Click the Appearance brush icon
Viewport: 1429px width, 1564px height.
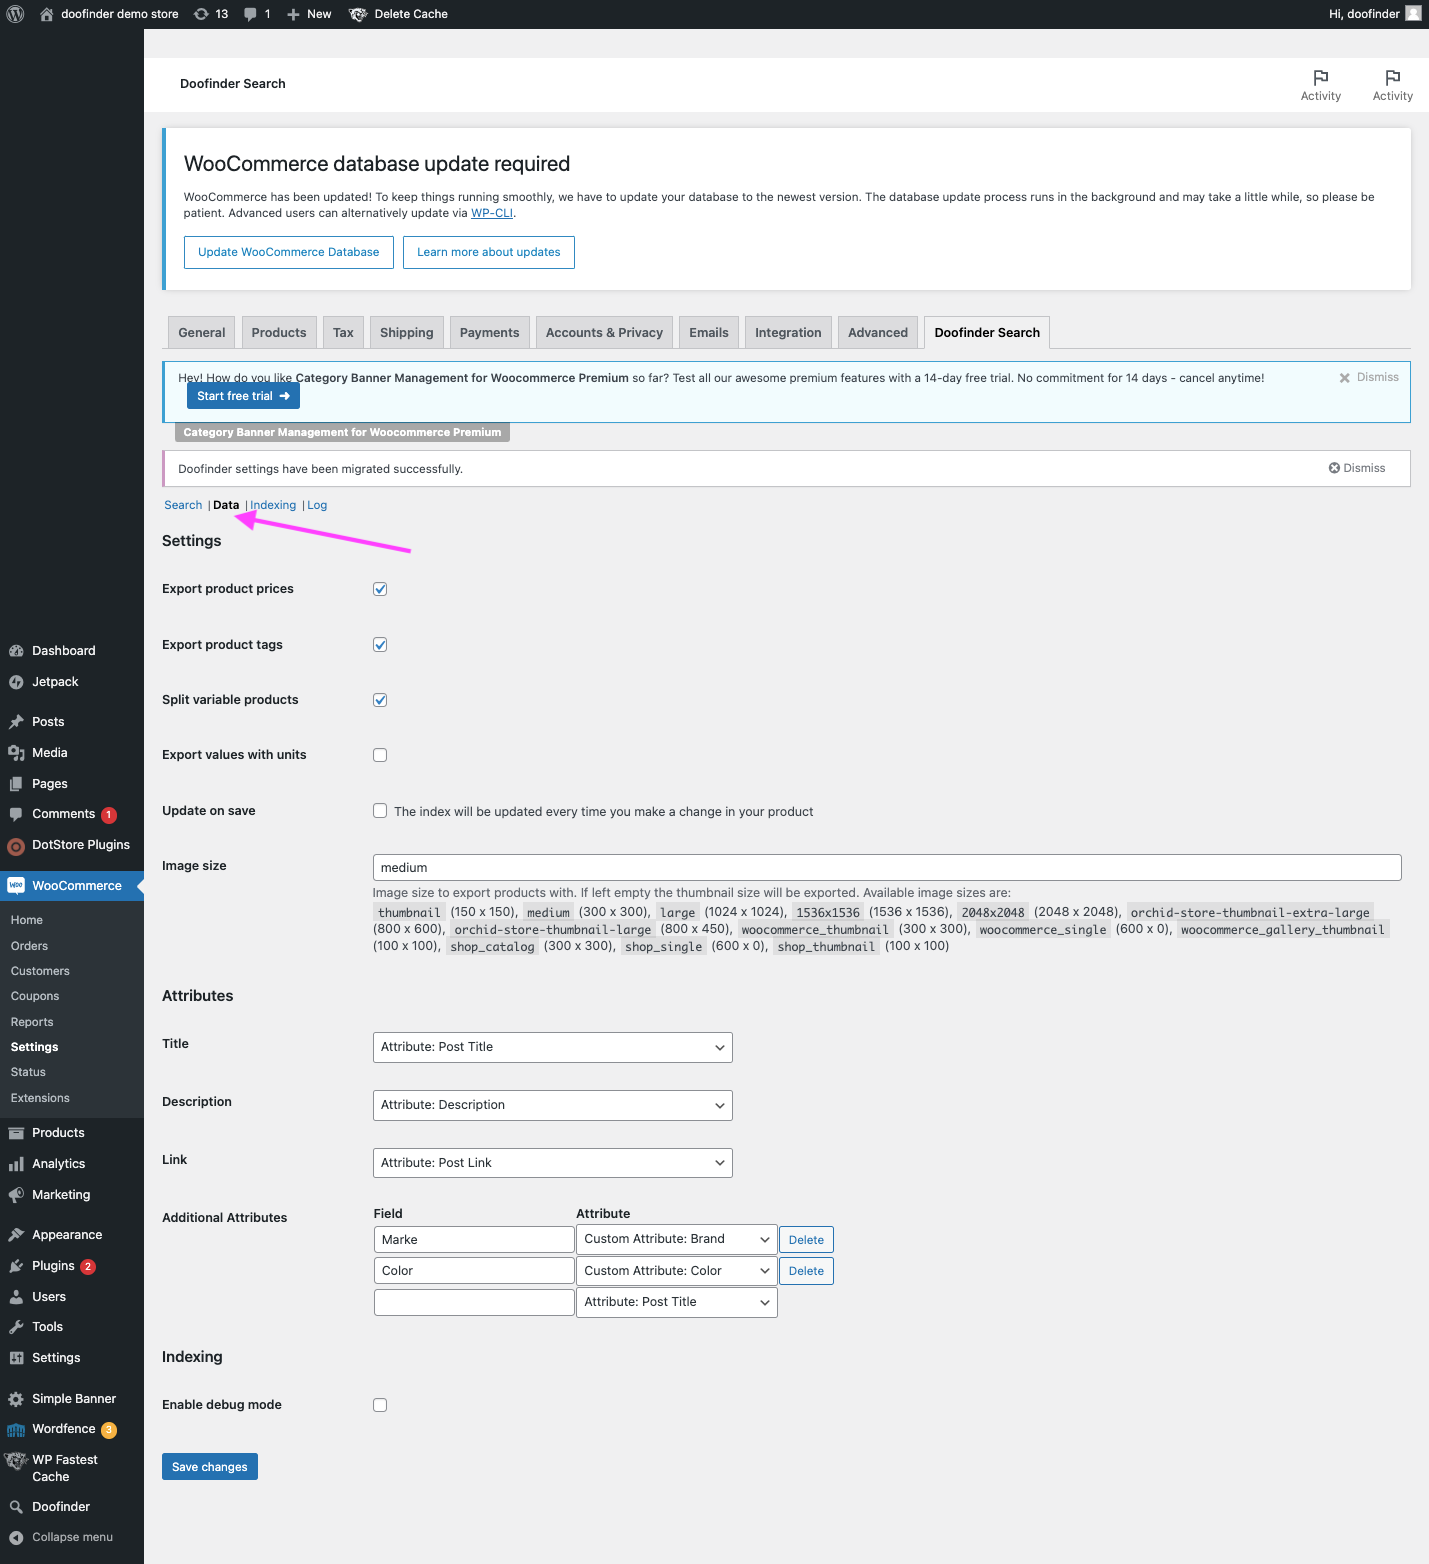coord(16,1235)
